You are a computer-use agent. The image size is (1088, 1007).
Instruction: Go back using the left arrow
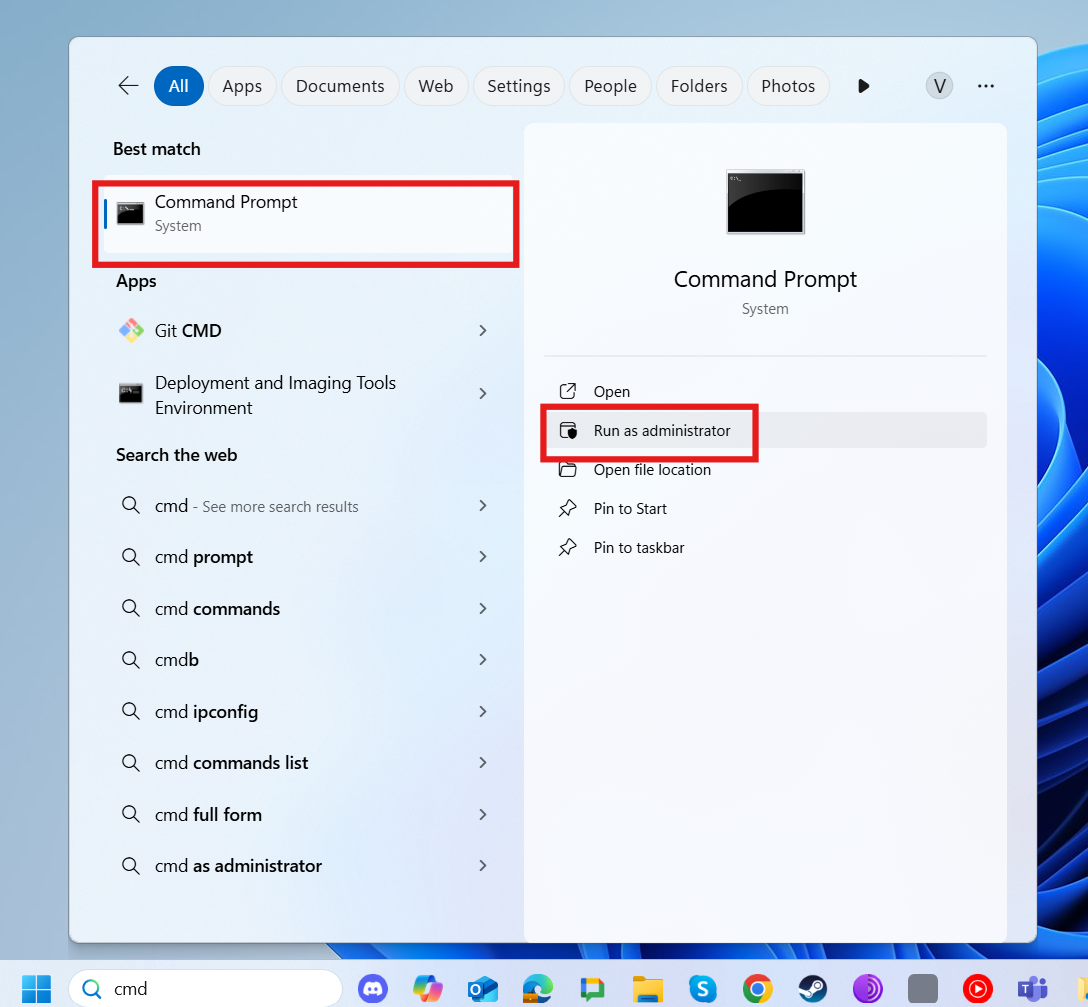128,86
